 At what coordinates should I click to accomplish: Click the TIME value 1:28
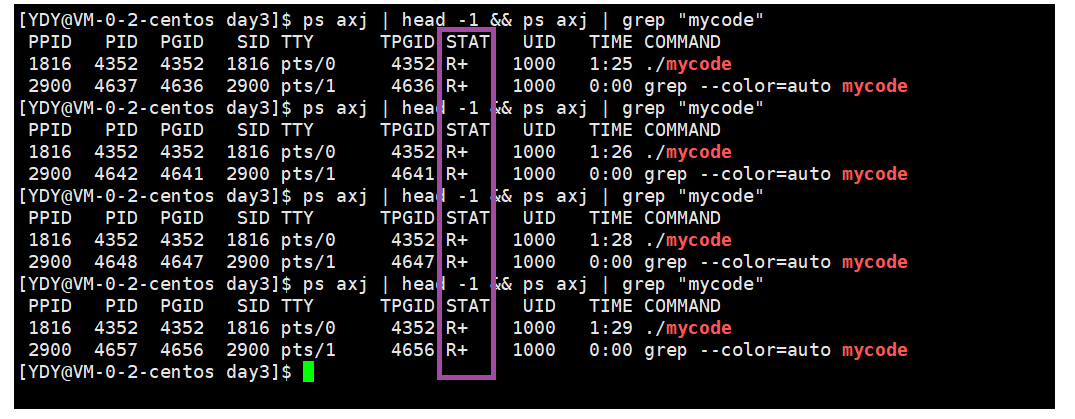[610, 240]
